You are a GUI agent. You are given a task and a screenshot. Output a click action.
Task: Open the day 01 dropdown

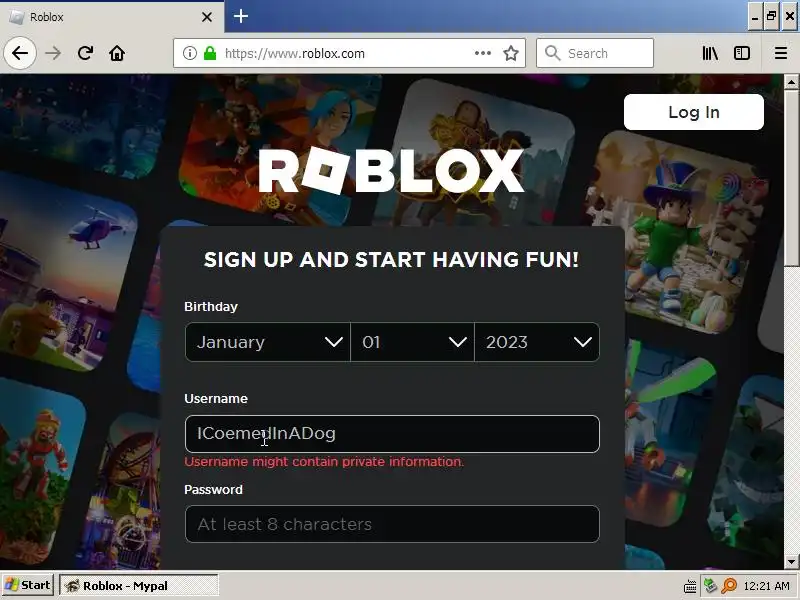412,342
